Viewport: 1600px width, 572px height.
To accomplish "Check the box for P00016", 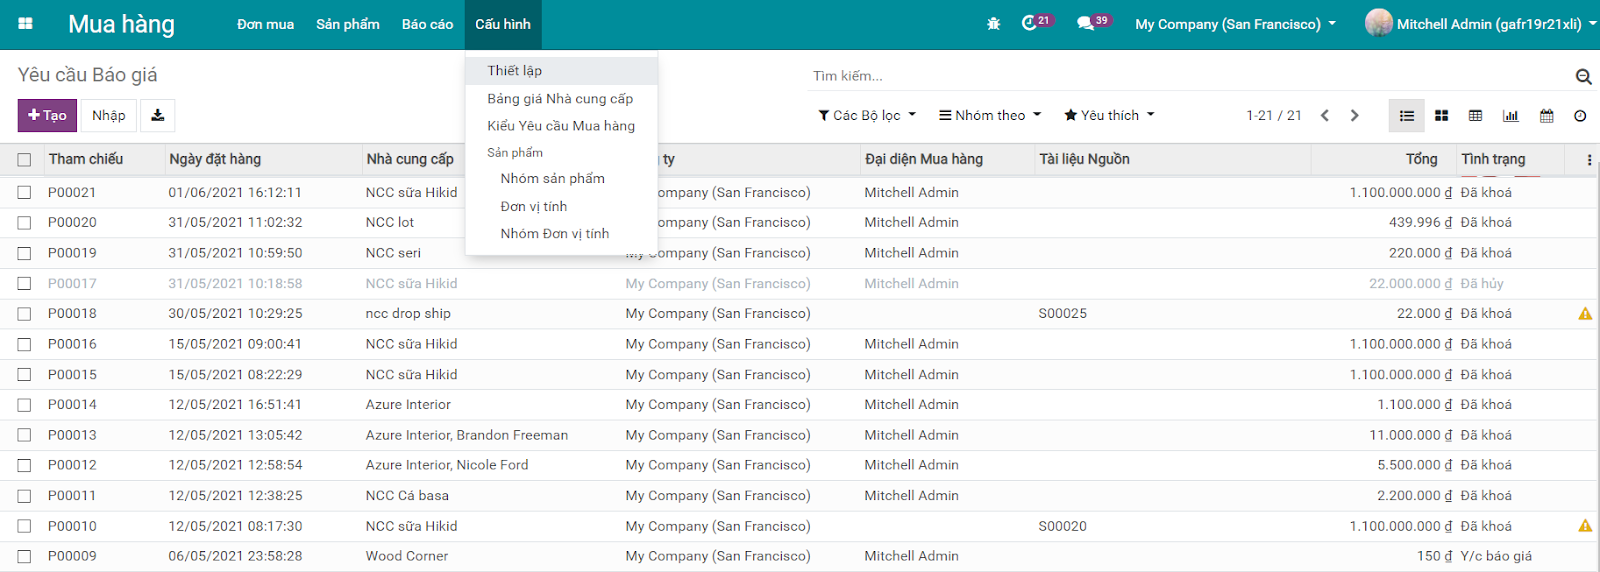I will [x=24, y=344].
